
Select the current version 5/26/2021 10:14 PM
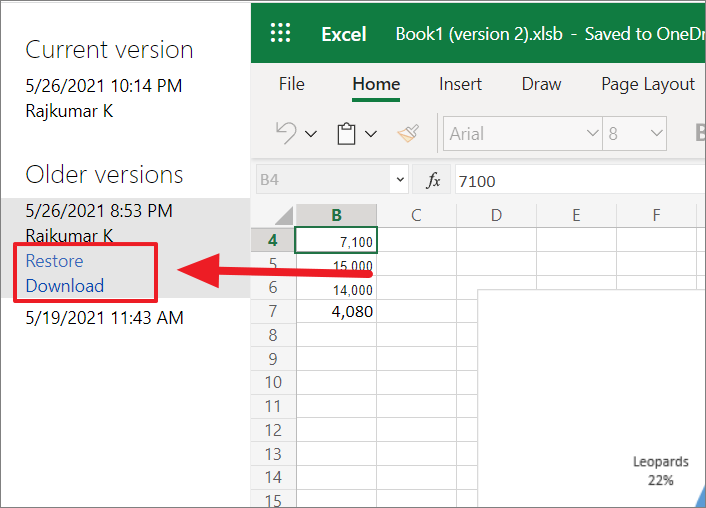pyautogui.click(x=104, y=86)
